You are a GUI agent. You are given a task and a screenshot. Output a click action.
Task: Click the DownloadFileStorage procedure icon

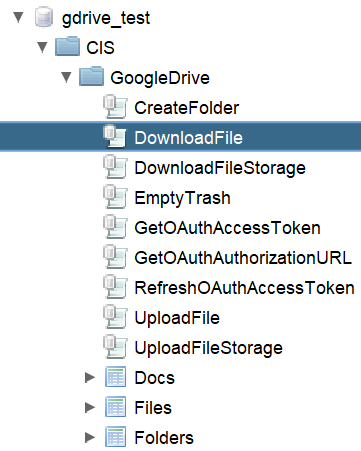point(115,167)
